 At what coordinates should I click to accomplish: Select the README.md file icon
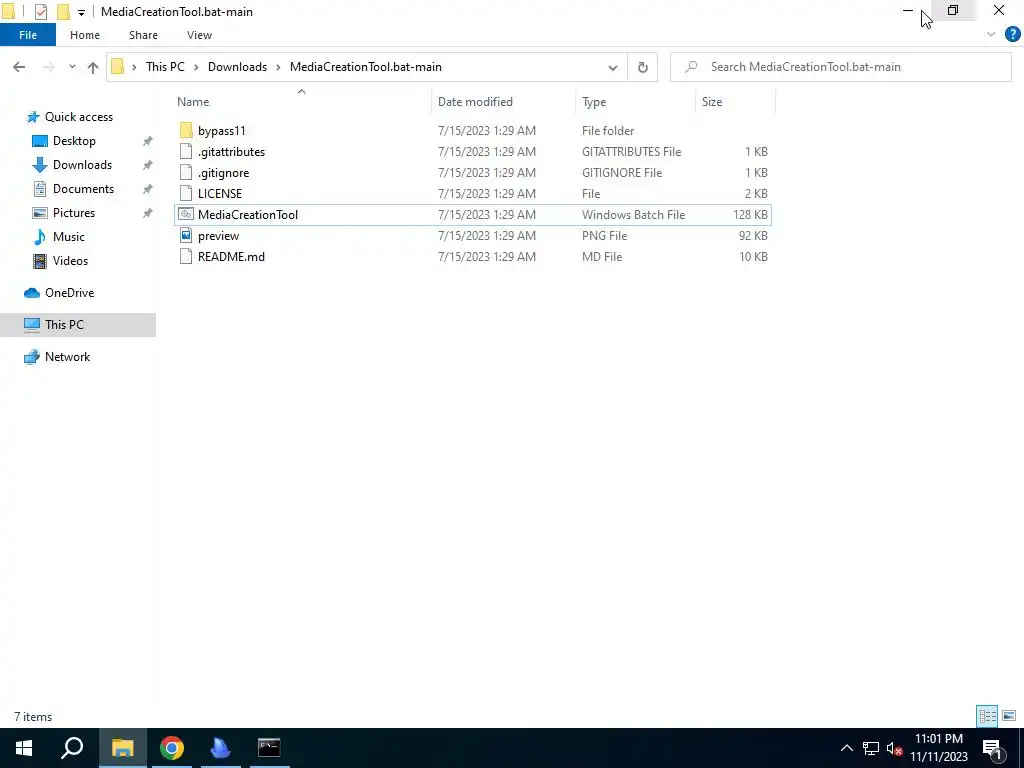click(186, 257)
